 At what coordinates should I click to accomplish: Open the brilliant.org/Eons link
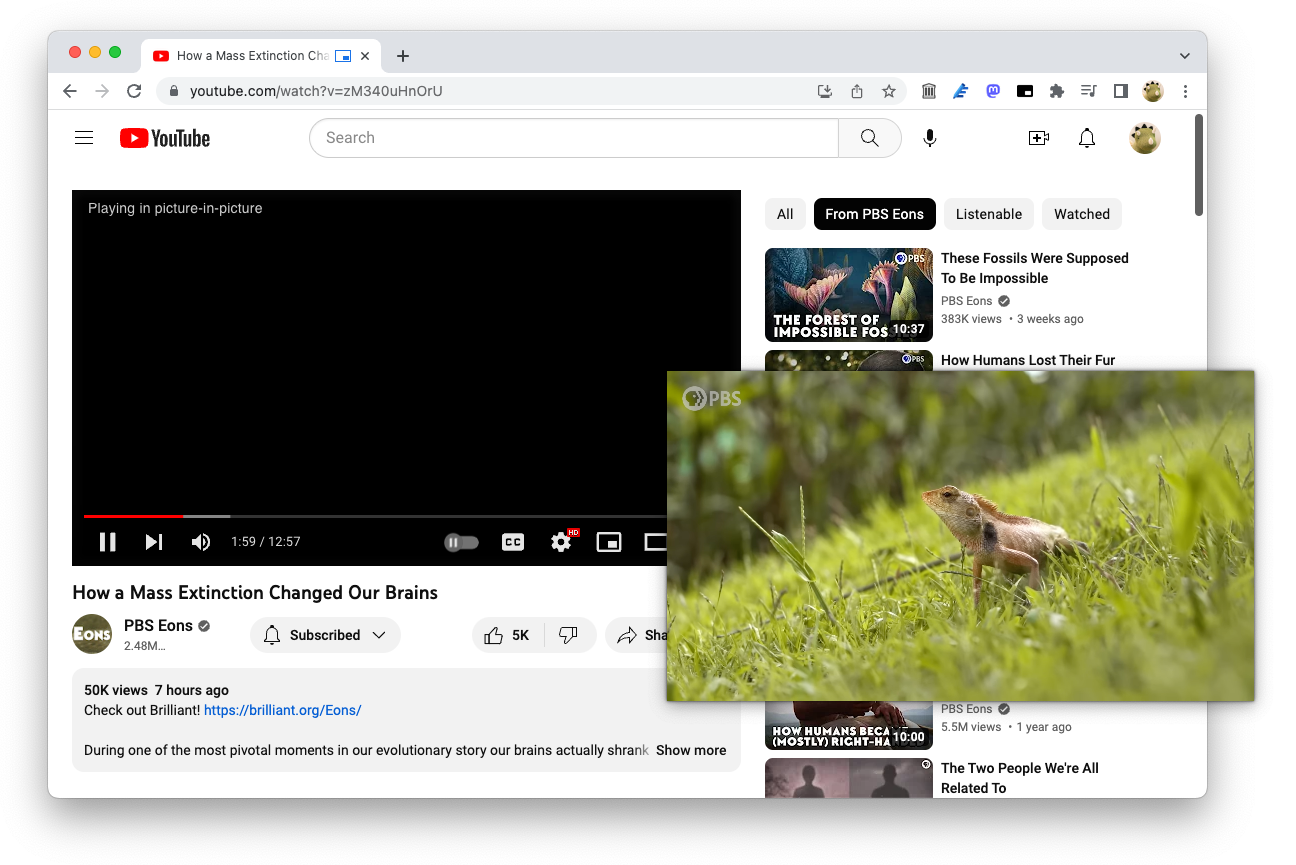click(282, 710)
